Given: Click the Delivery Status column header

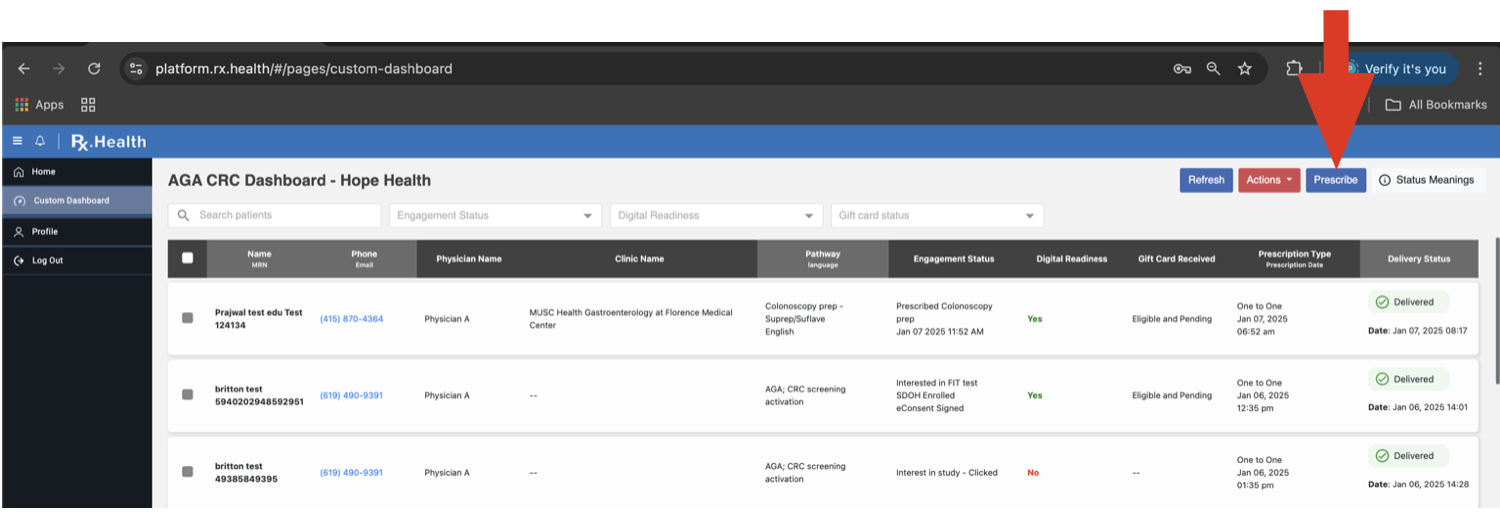Looking at the screenshot, I should (x=1419, y=259).
